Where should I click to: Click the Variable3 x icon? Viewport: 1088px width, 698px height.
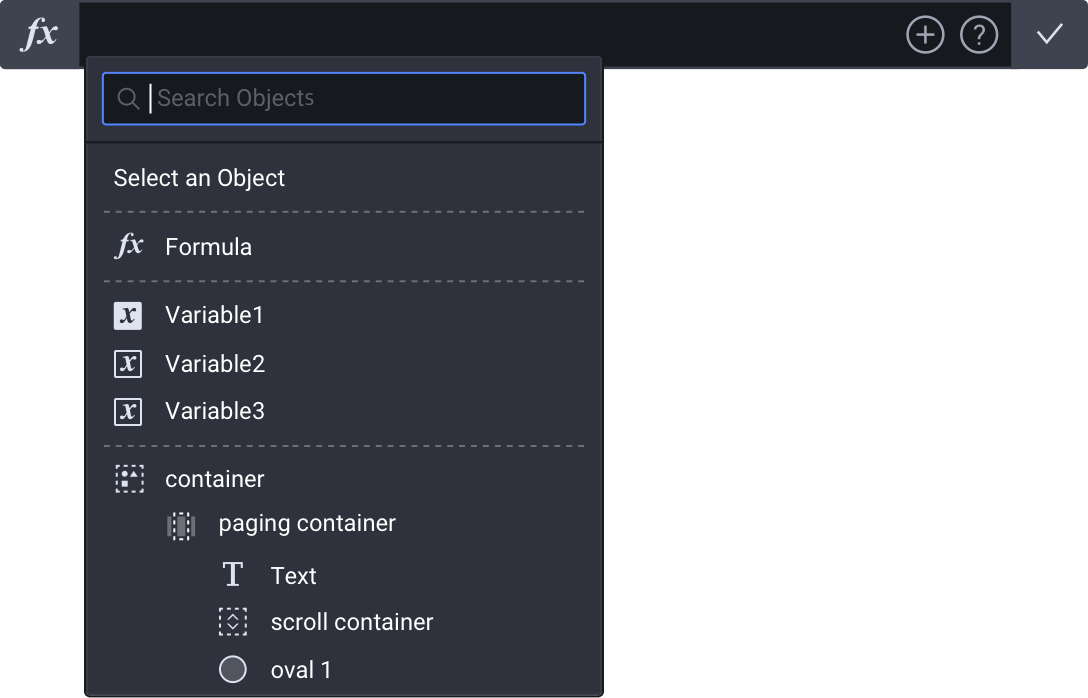[128, 412]
